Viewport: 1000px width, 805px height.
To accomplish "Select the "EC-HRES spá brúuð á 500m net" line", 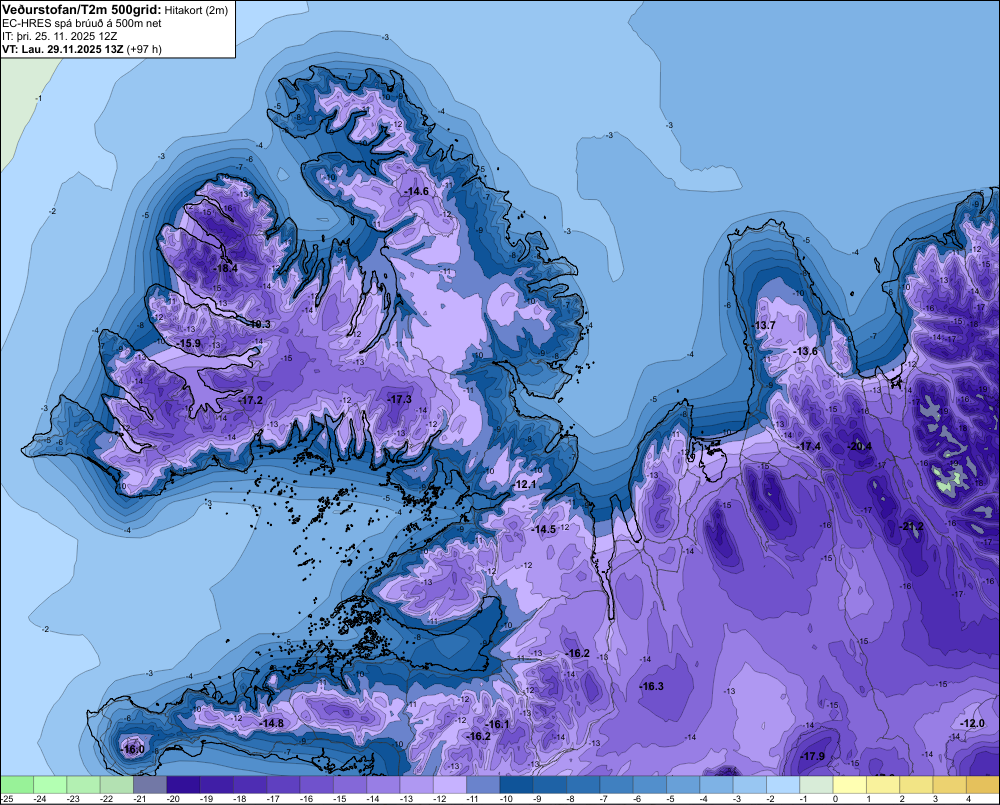I will click(82, 24).
